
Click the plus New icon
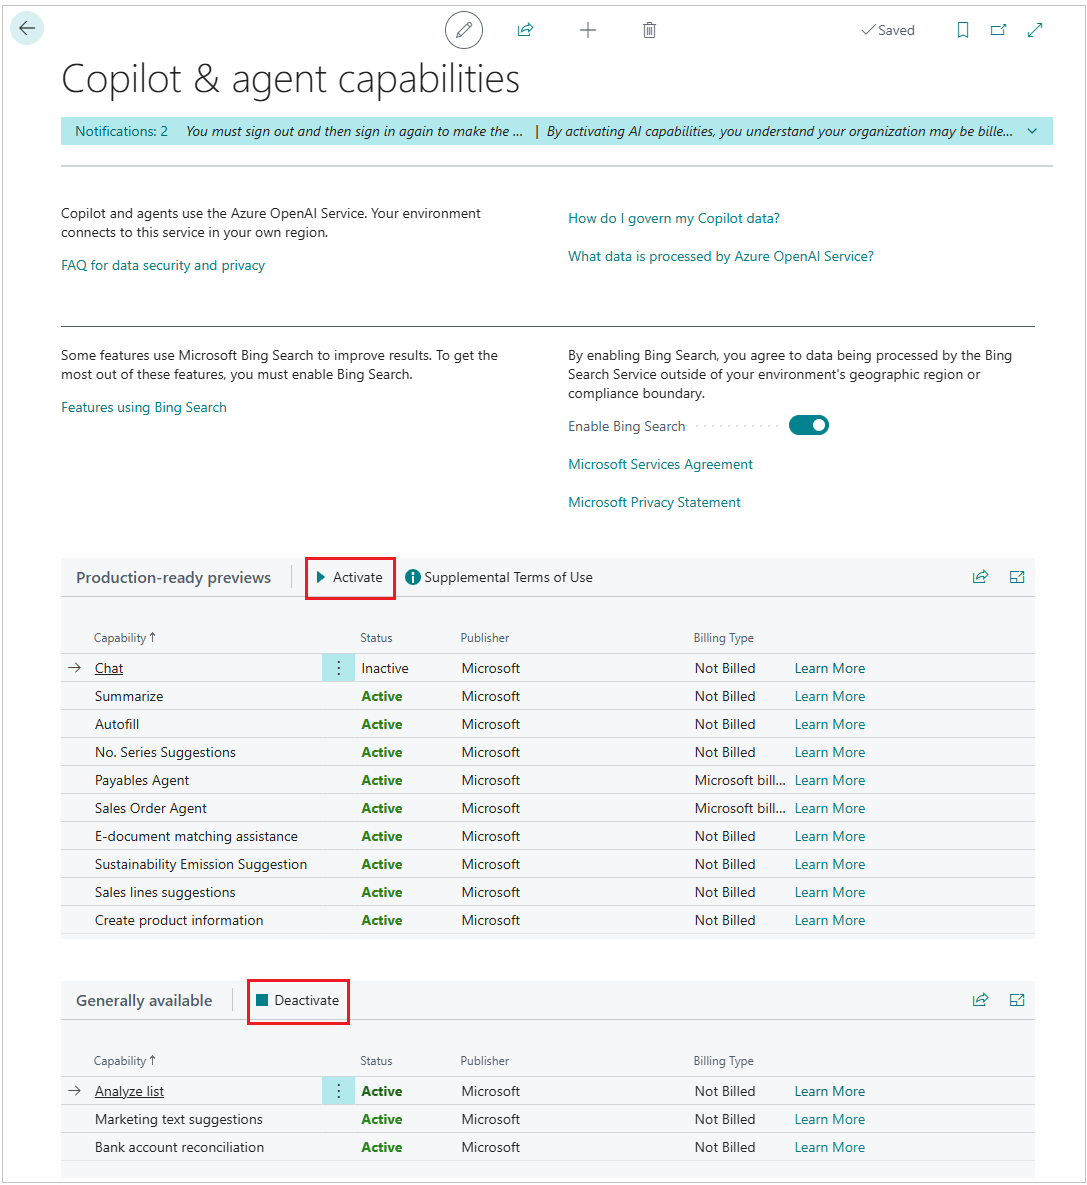pyautogui.click(x=588, y=30)
